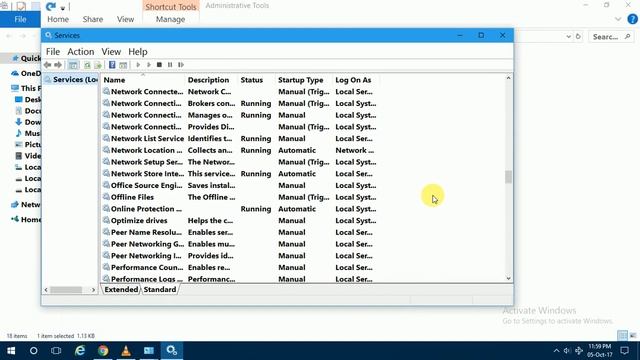Click the Restart Service icon
Viewport: 640px width, 360px height.
tap(181, 65)
